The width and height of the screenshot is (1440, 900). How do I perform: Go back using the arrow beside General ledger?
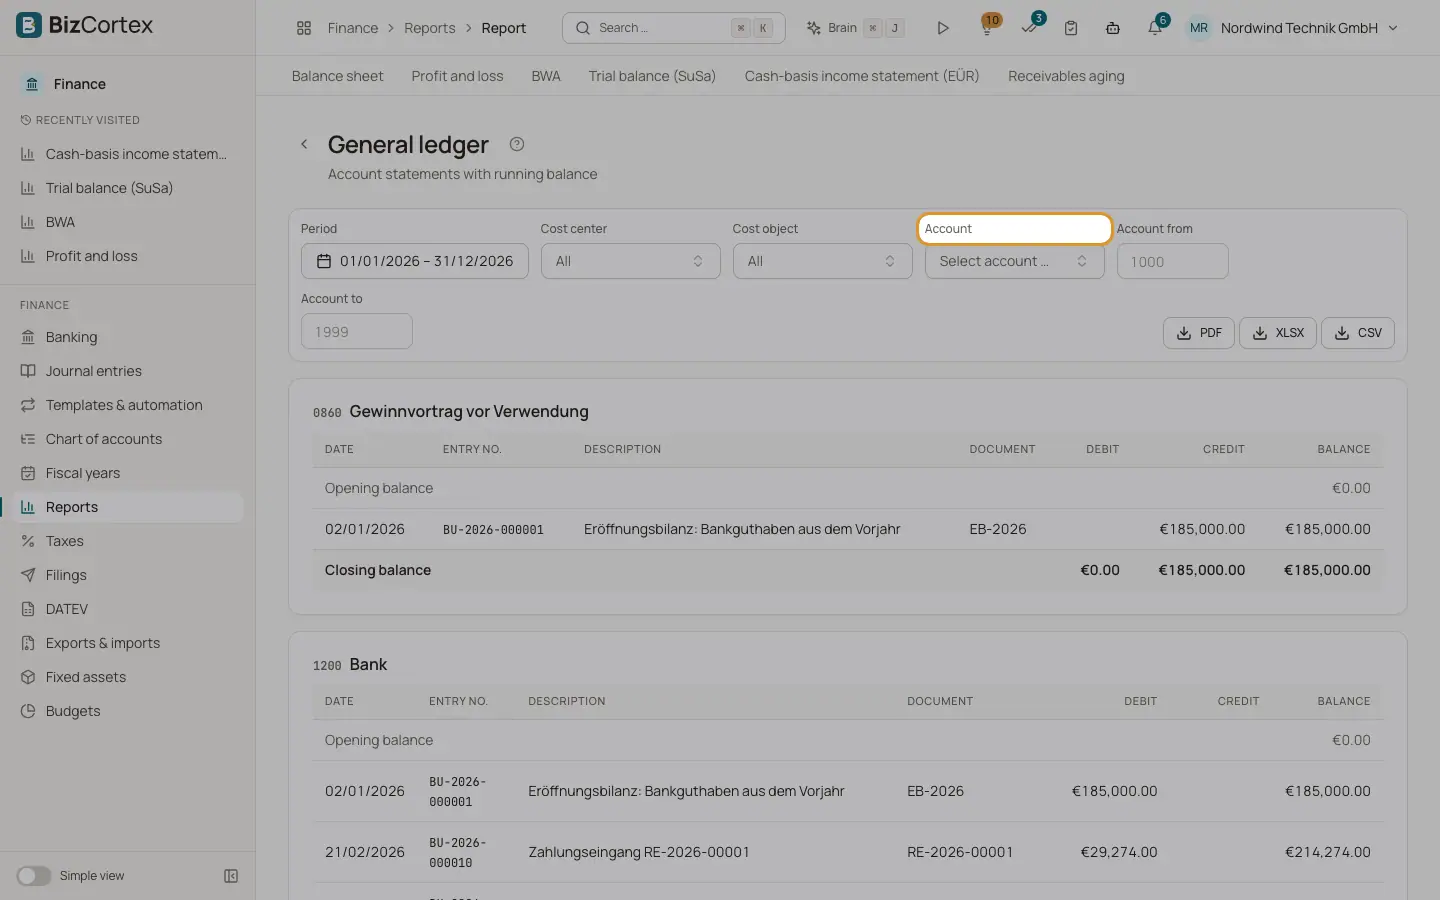[x=304, y=144]
